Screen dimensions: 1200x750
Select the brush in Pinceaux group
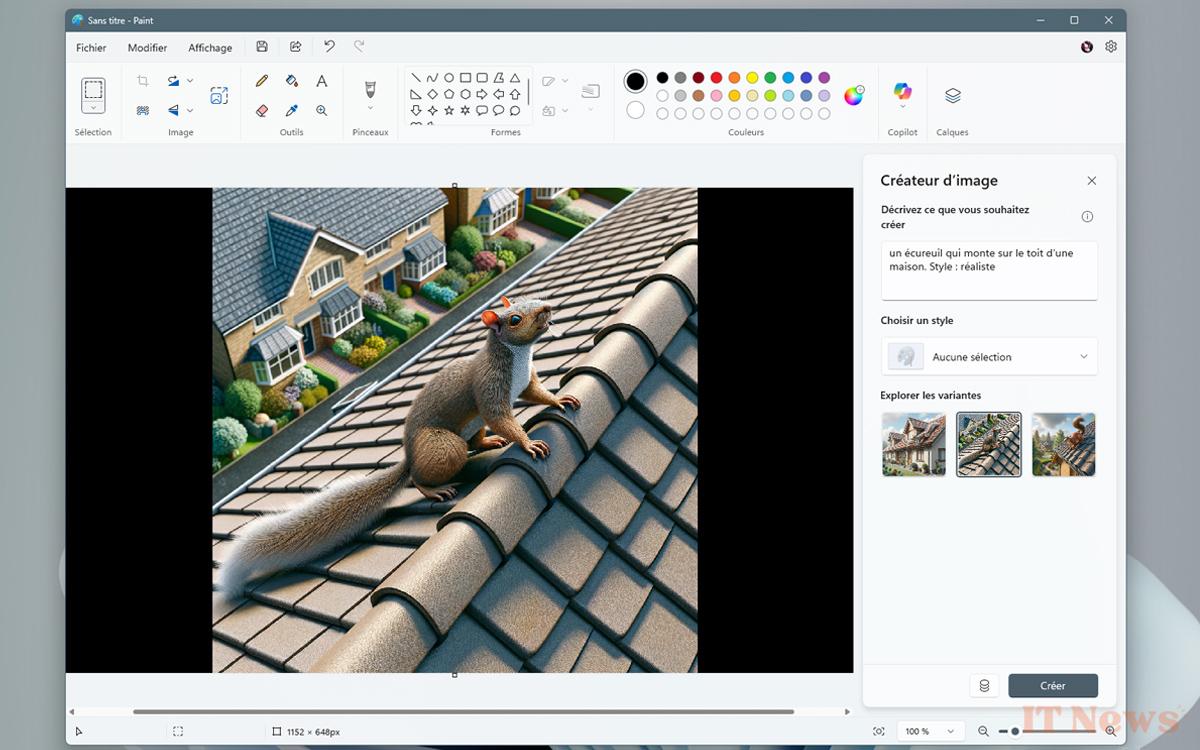[370, 89]
